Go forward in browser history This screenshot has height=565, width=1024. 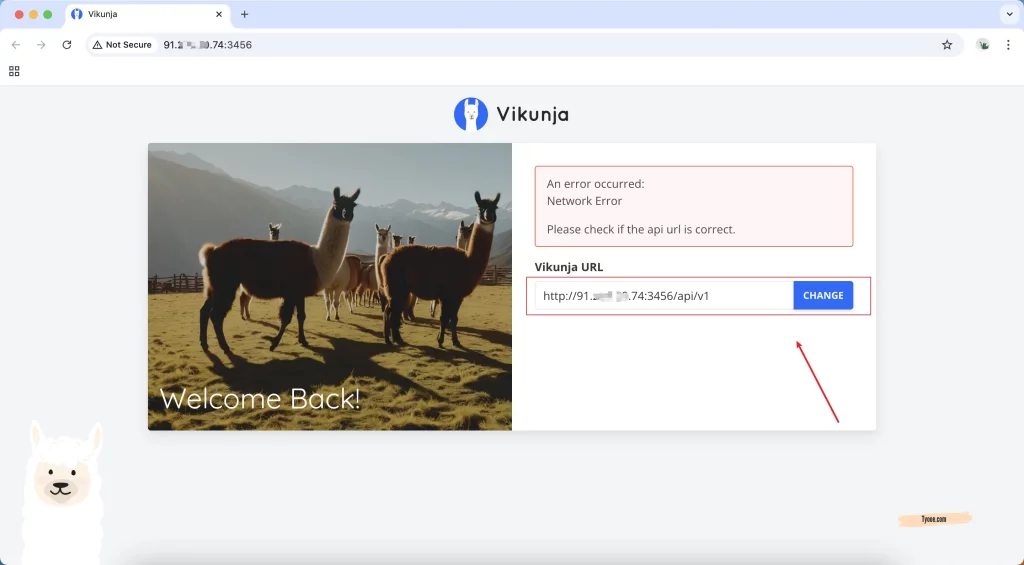41,44
